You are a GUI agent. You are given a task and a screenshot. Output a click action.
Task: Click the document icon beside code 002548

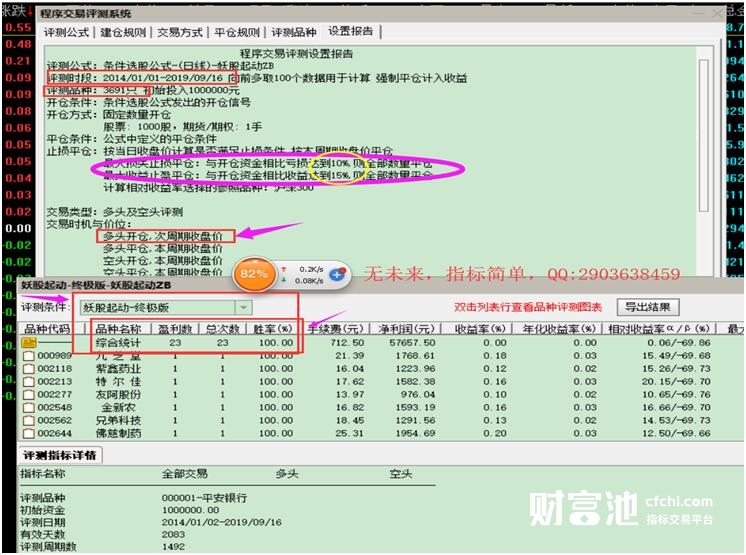tap(29, 407)
